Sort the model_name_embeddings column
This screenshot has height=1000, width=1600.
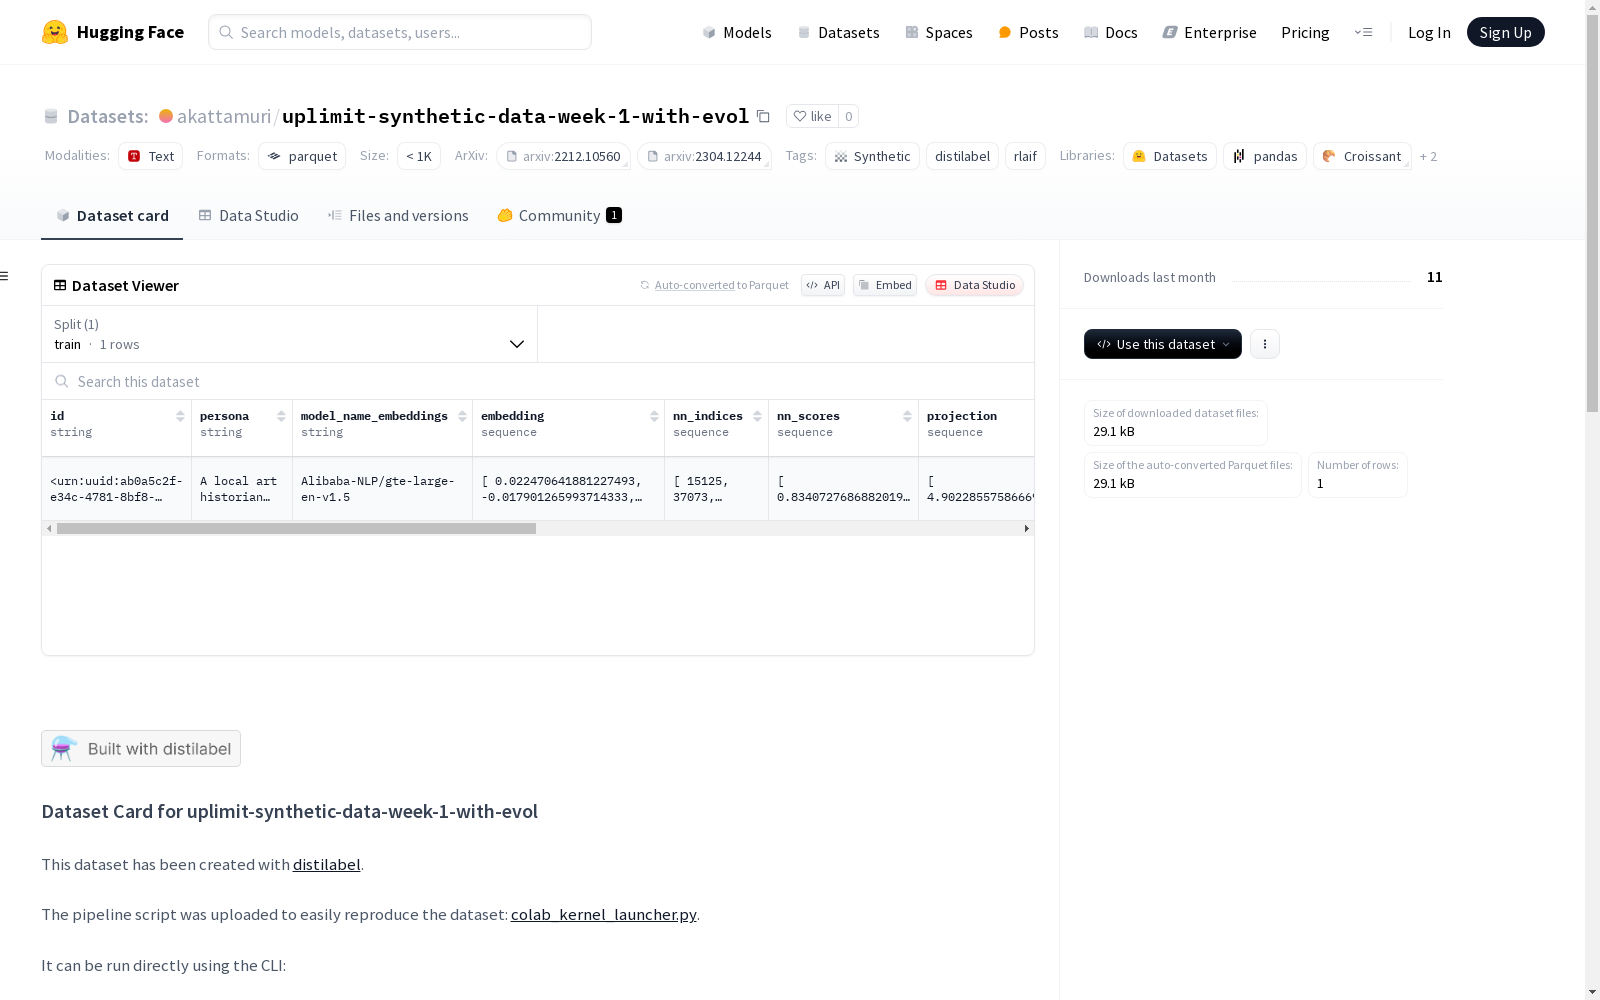coord(462,416)
